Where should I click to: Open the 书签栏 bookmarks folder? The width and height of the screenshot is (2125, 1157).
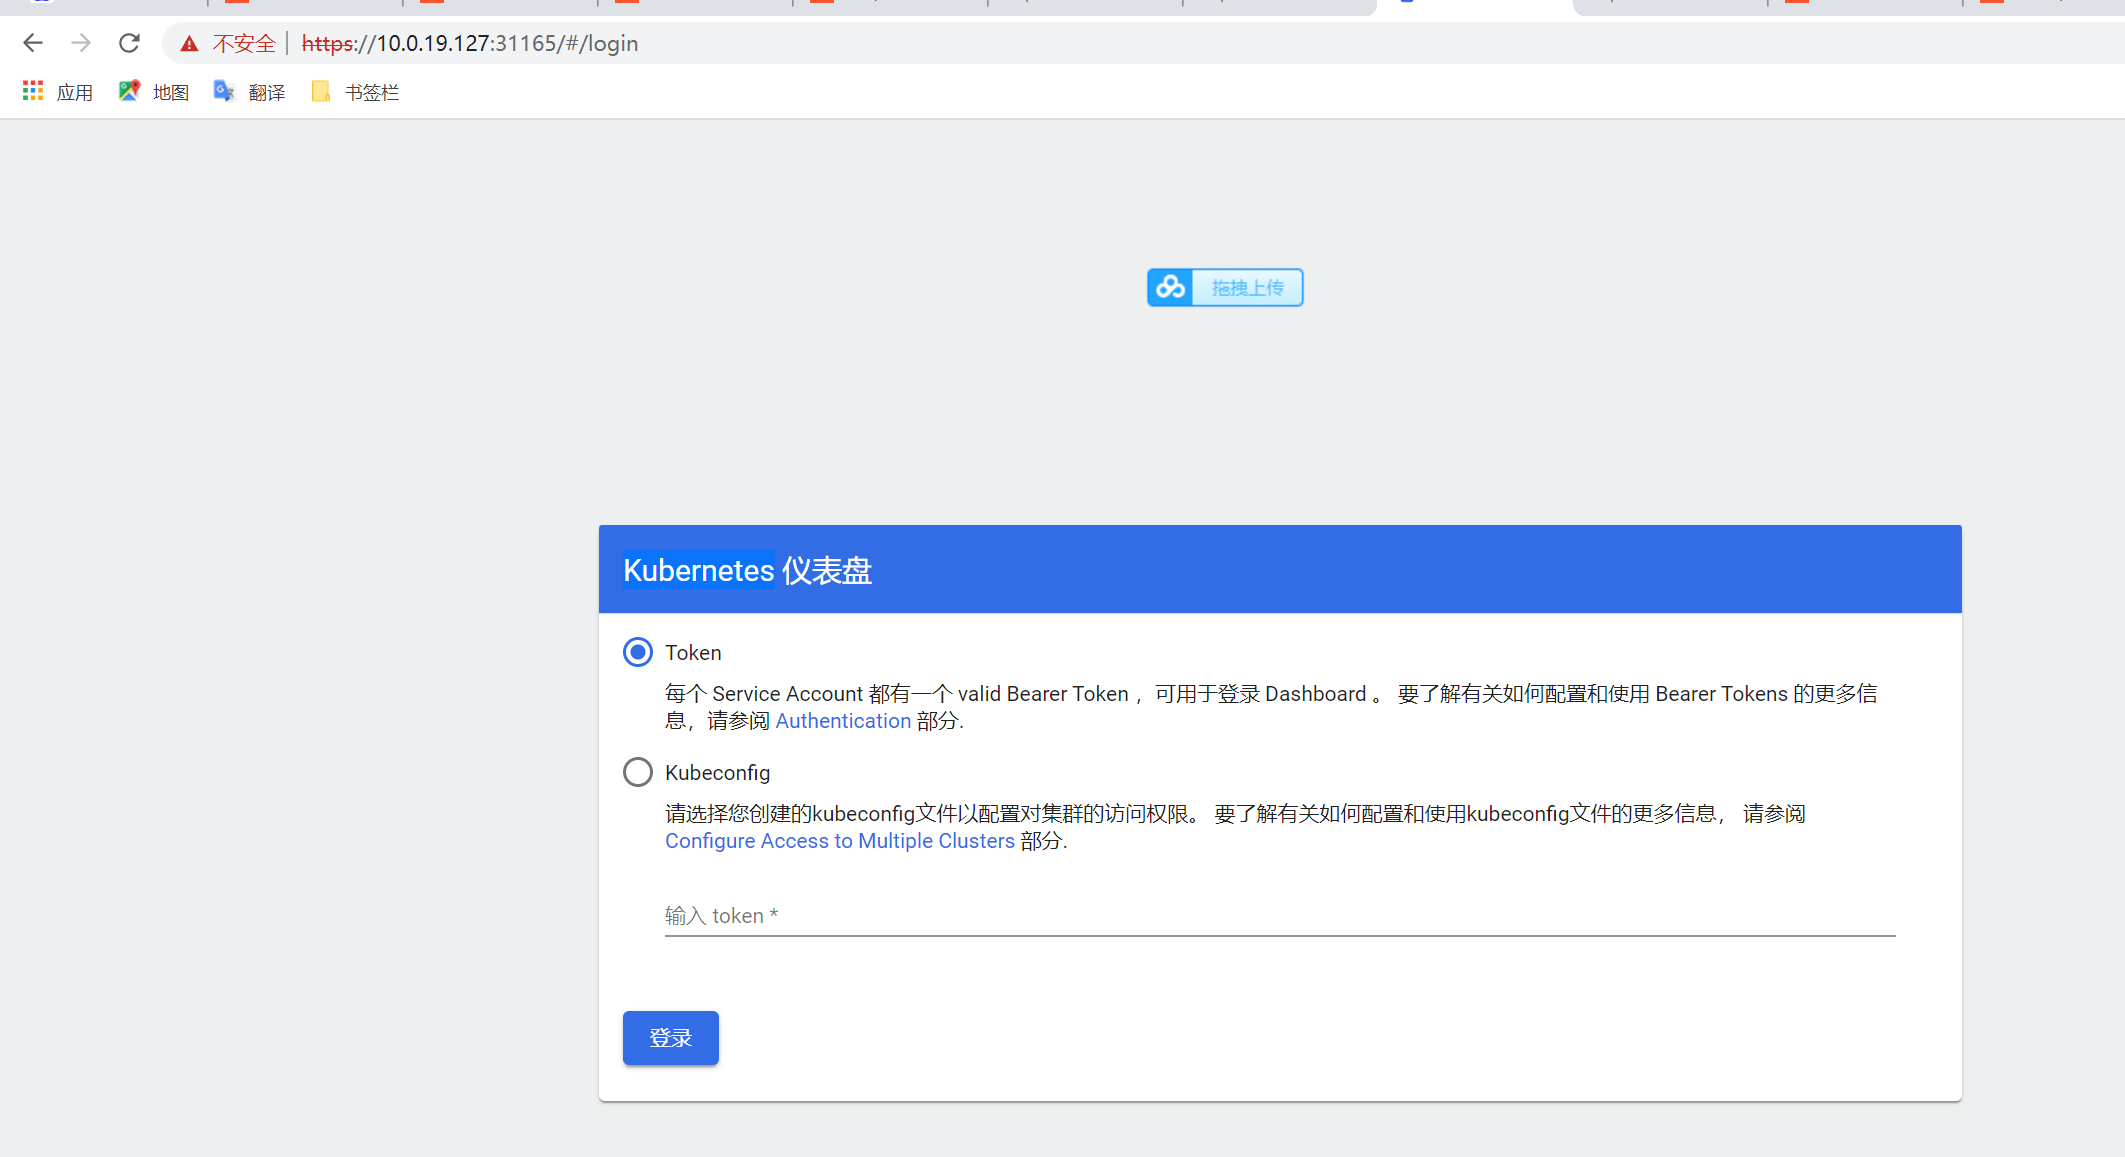pyautogui.click(x=355, y=92)
